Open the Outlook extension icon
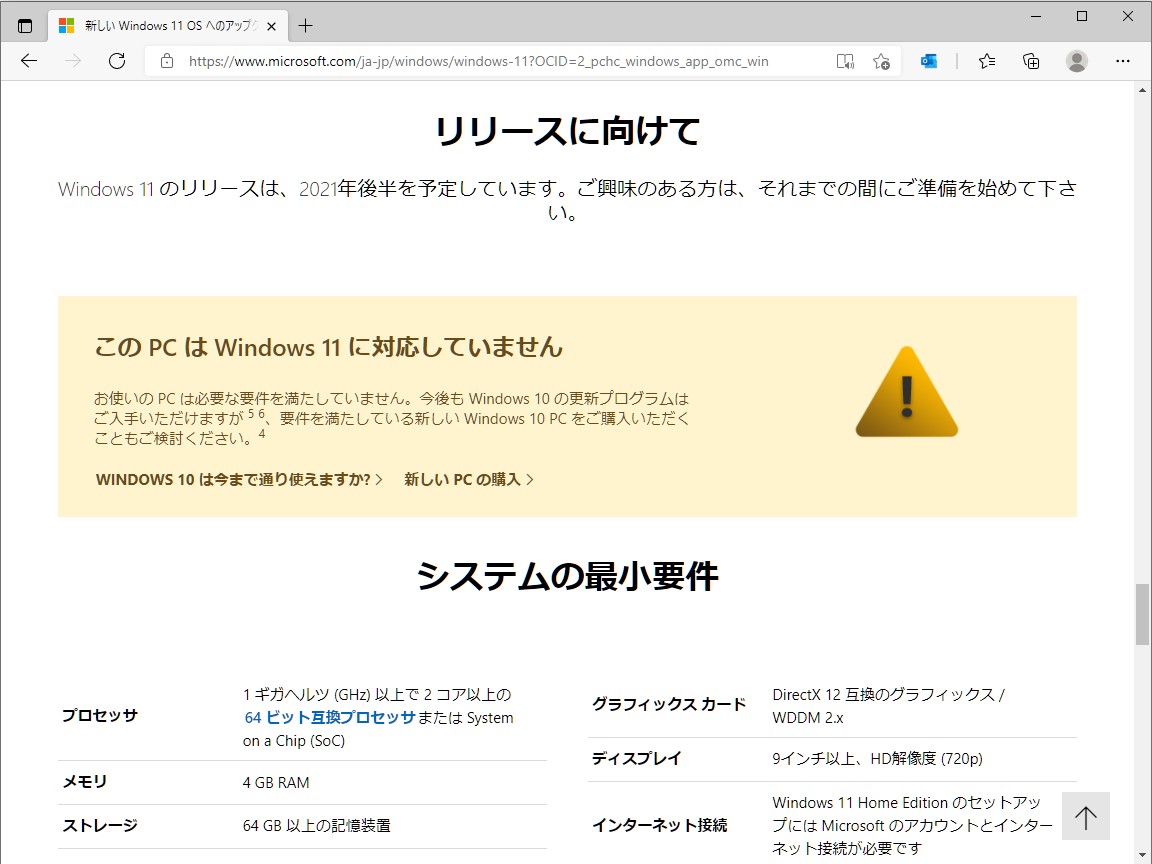This screenshot has height=864, width=1152. pyautogui.click(x=929, y=61)
